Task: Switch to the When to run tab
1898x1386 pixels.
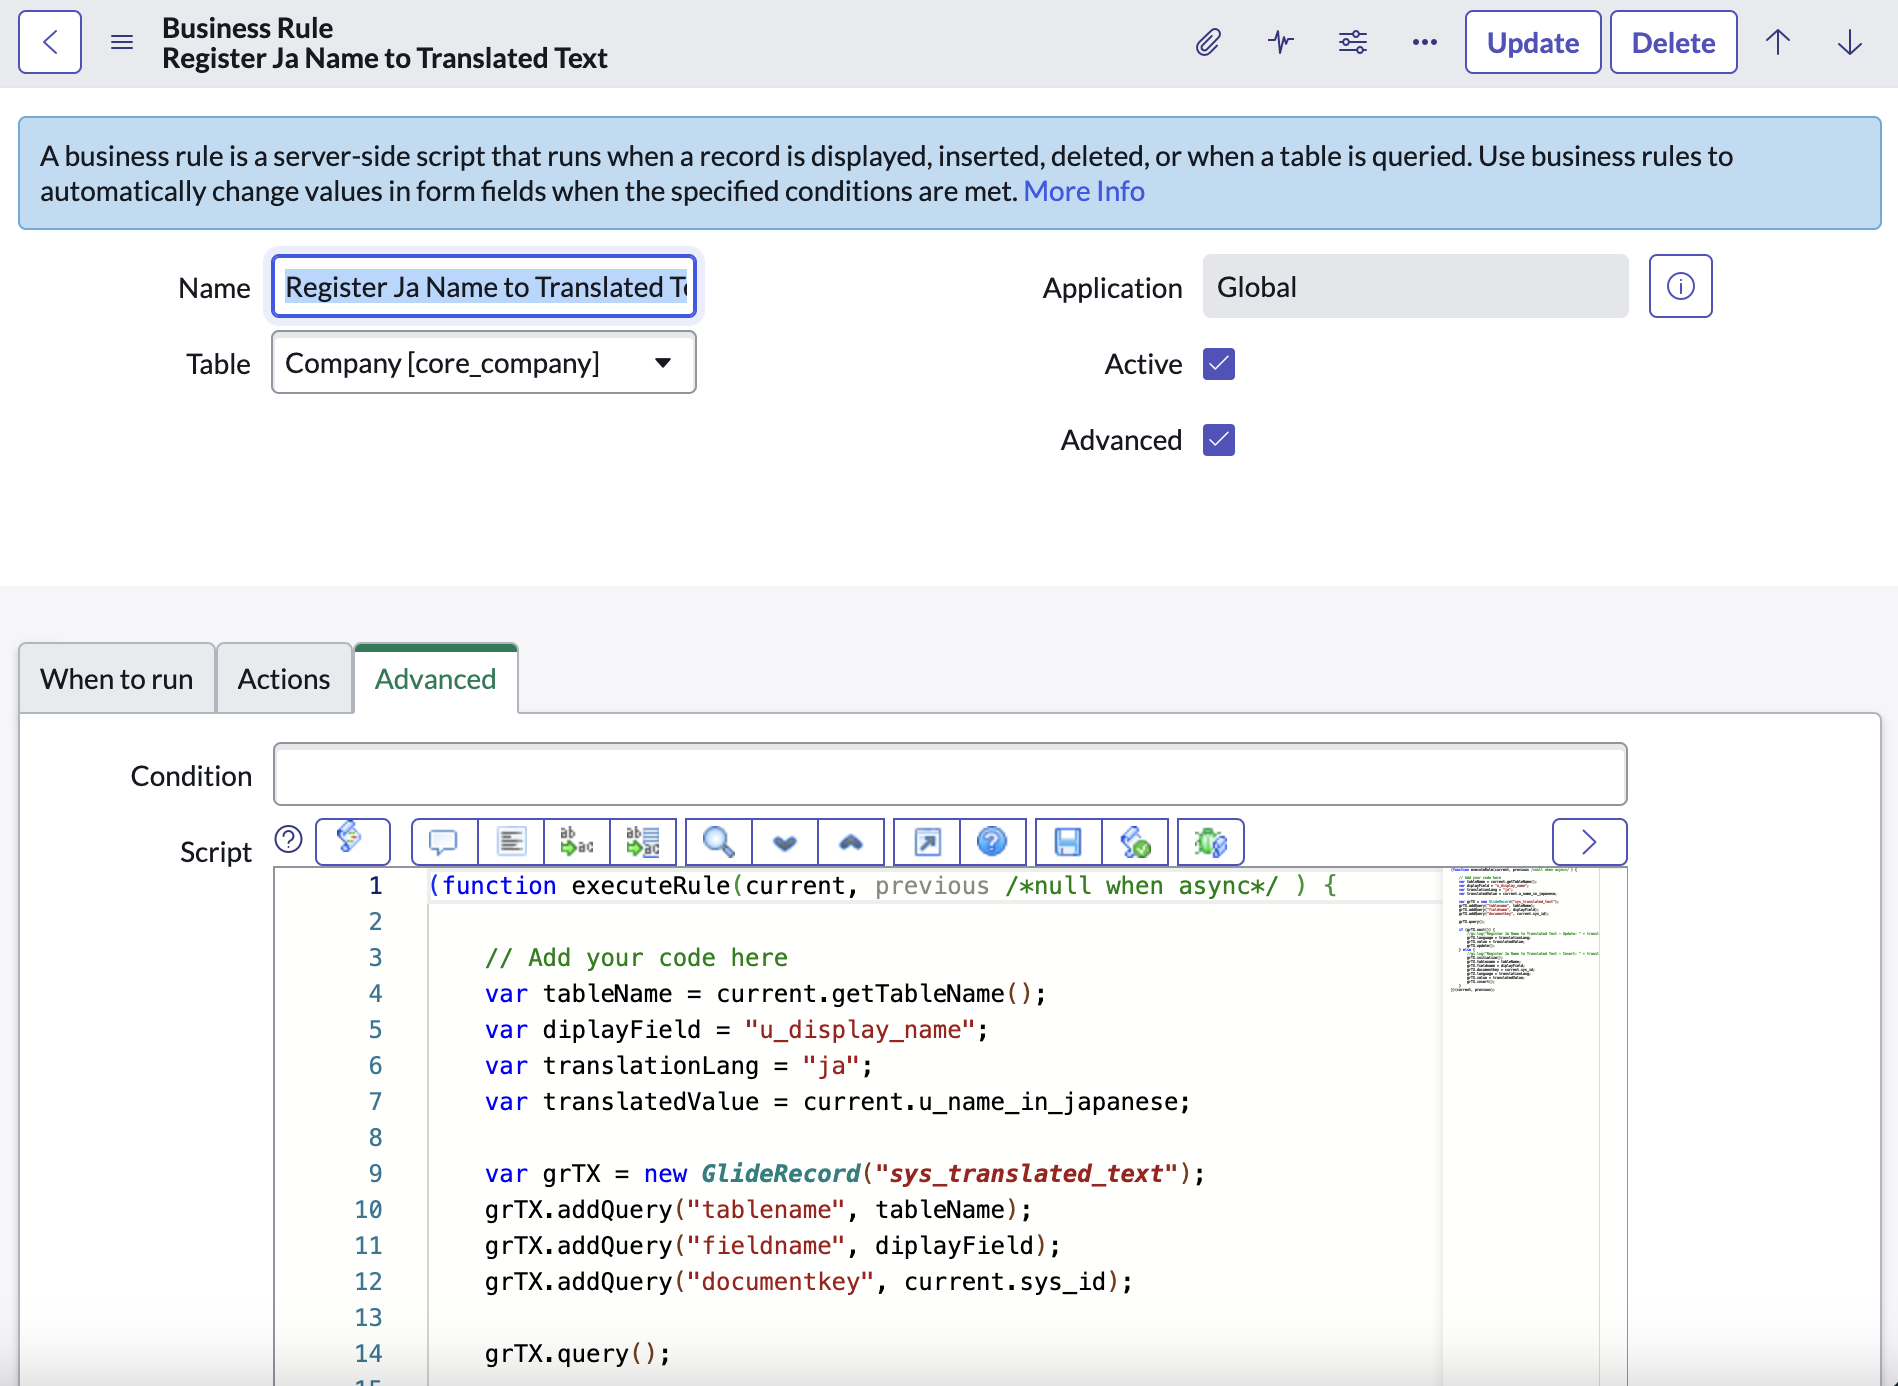Action: pyautogui.click(x=116, y=678)
